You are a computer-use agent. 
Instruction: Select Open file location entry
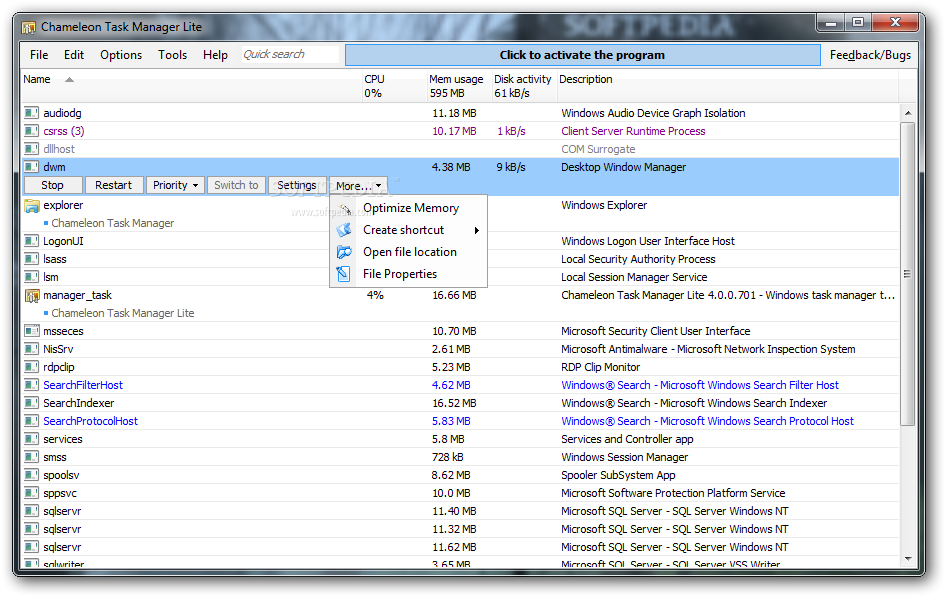pyautogui.click(x=408, y=252)
